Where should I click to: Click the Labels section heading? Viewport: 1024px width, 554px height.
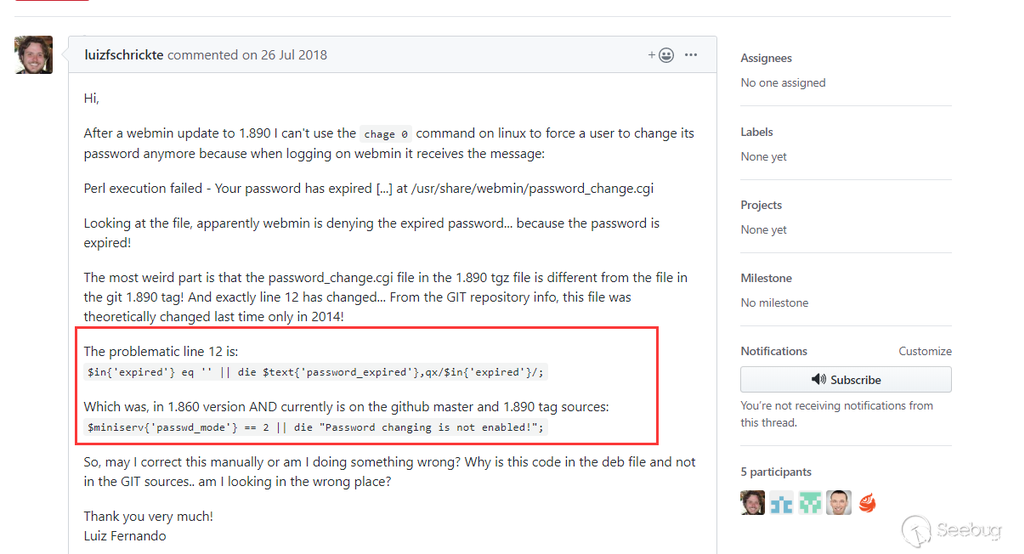(757, 132)
